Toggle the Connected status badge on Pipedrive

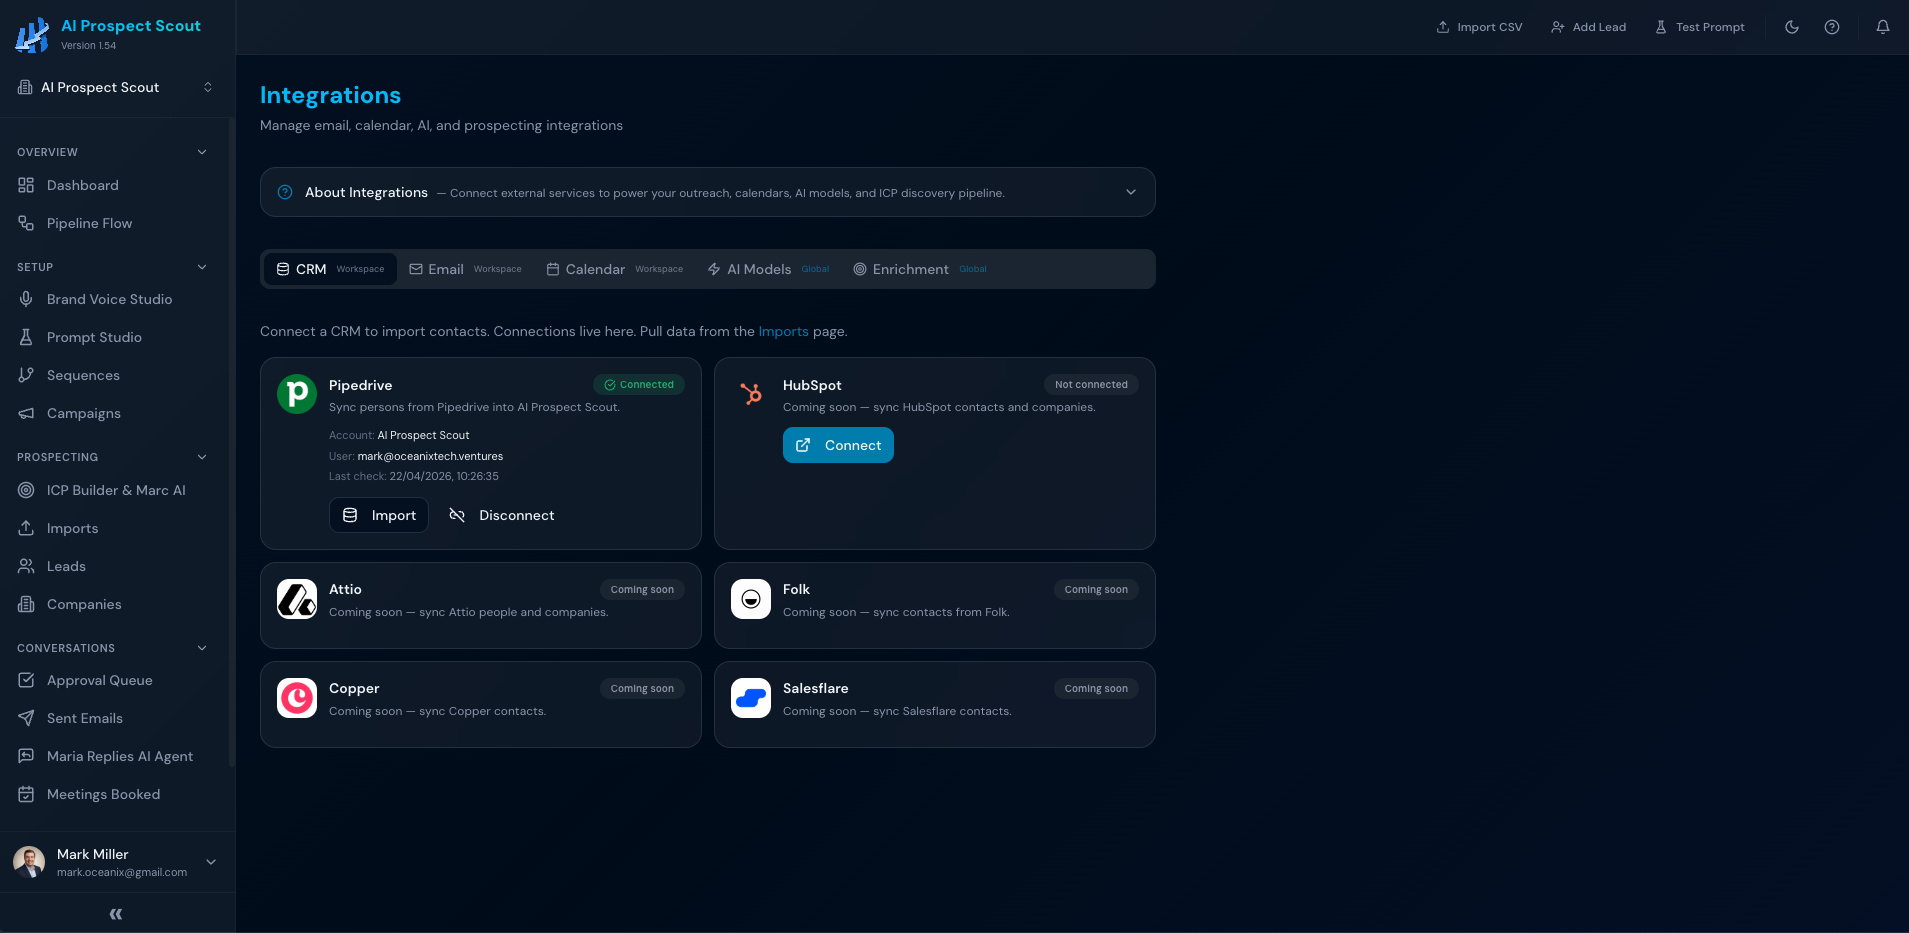click(x=639, y=384)
